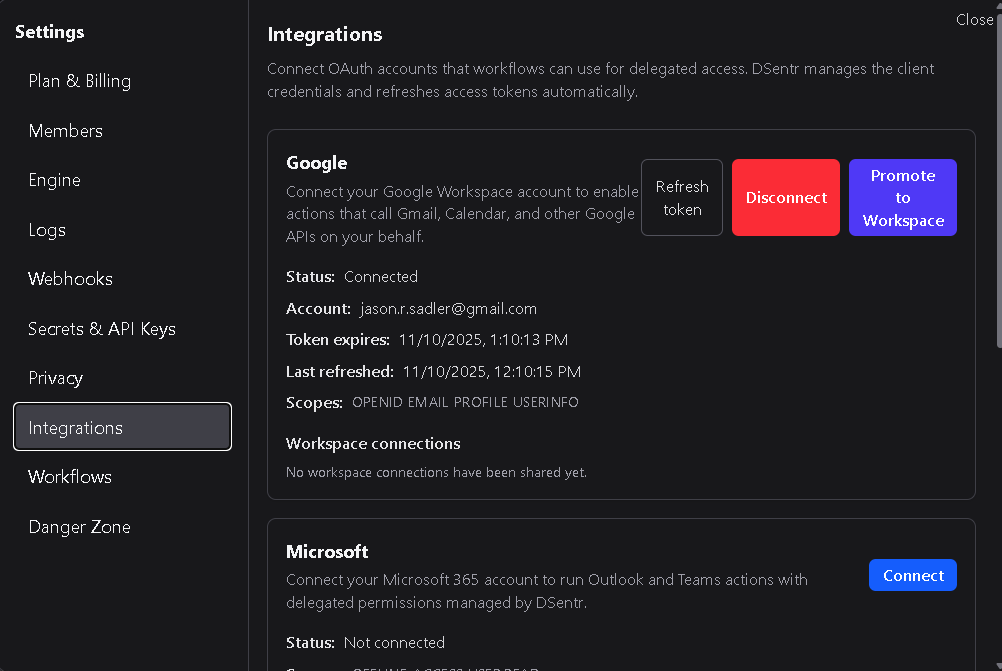This screenshot has height=671, width=1002.
Task: Click 'No workspace connections have been shared yet.'
Action: coord(436,472)
